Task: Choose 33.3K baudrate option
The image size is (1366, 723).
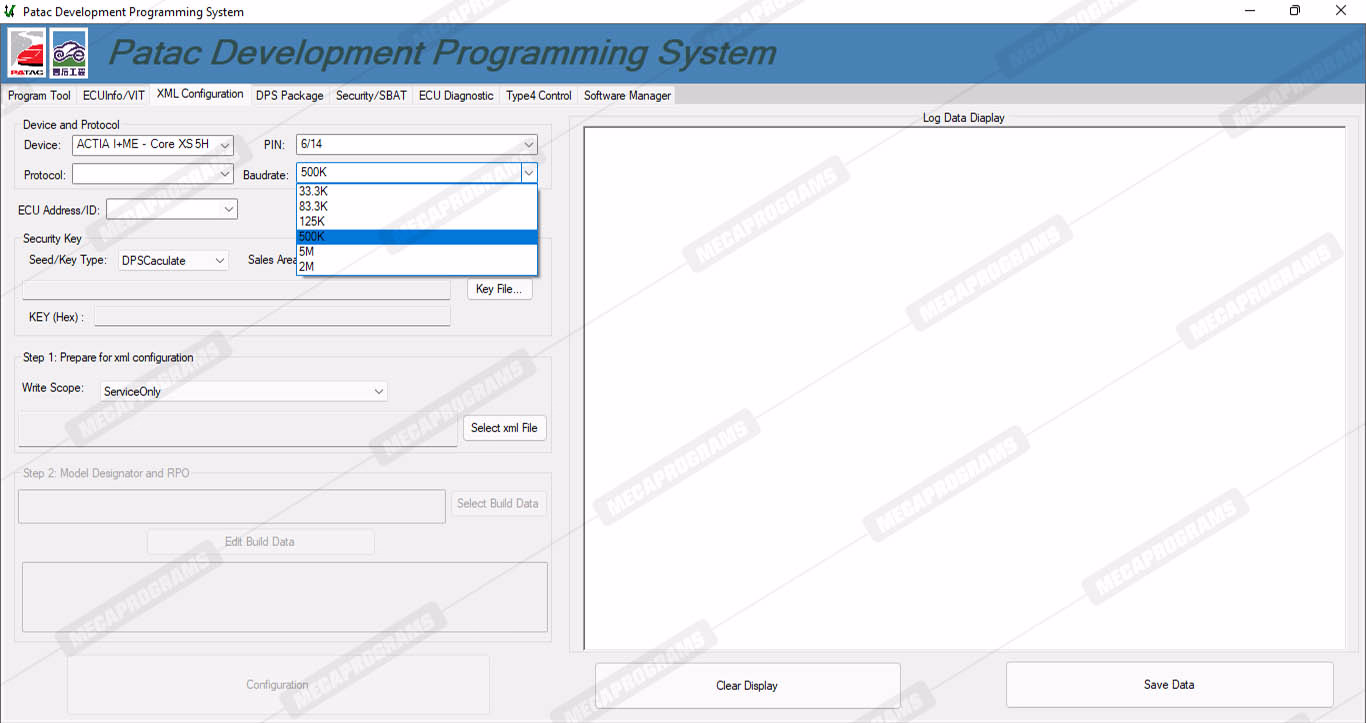Action: coord(417,191)
